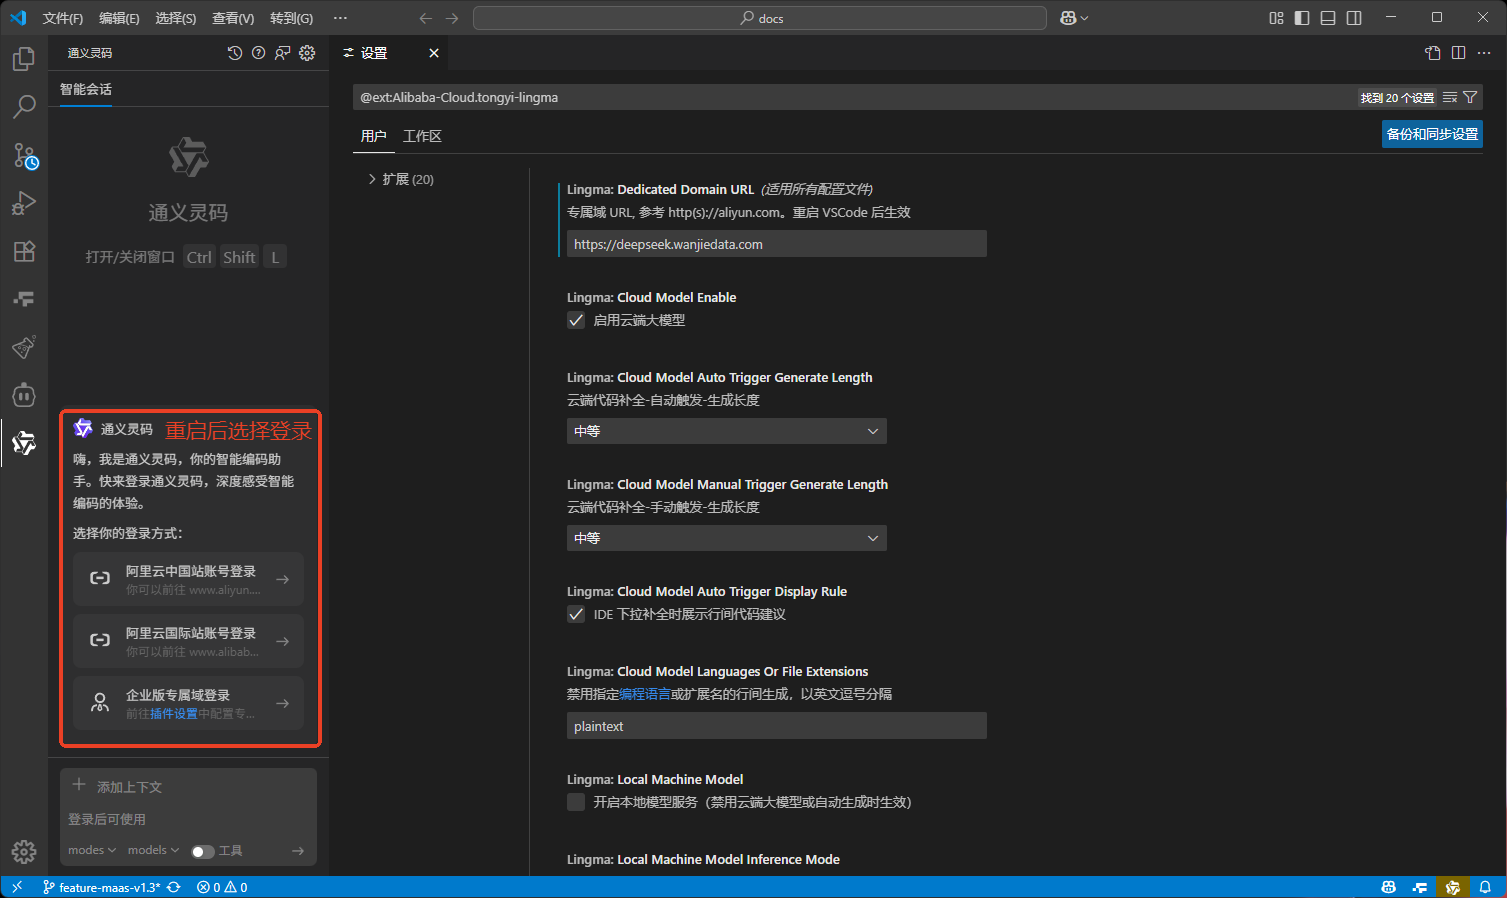
Task: Synchronize changes in the status bar
Action: 174,887
